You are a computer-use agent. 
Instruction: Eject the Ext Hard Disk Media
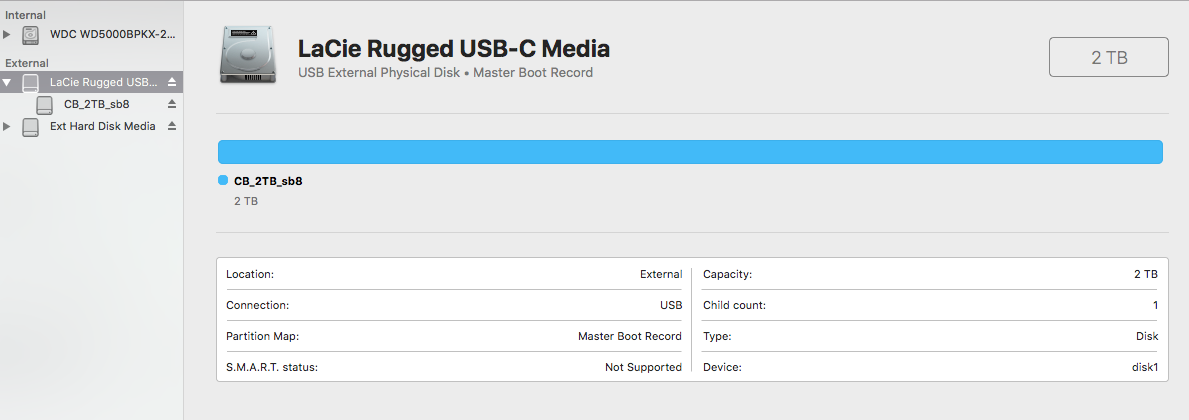click(x=172, y=127)
